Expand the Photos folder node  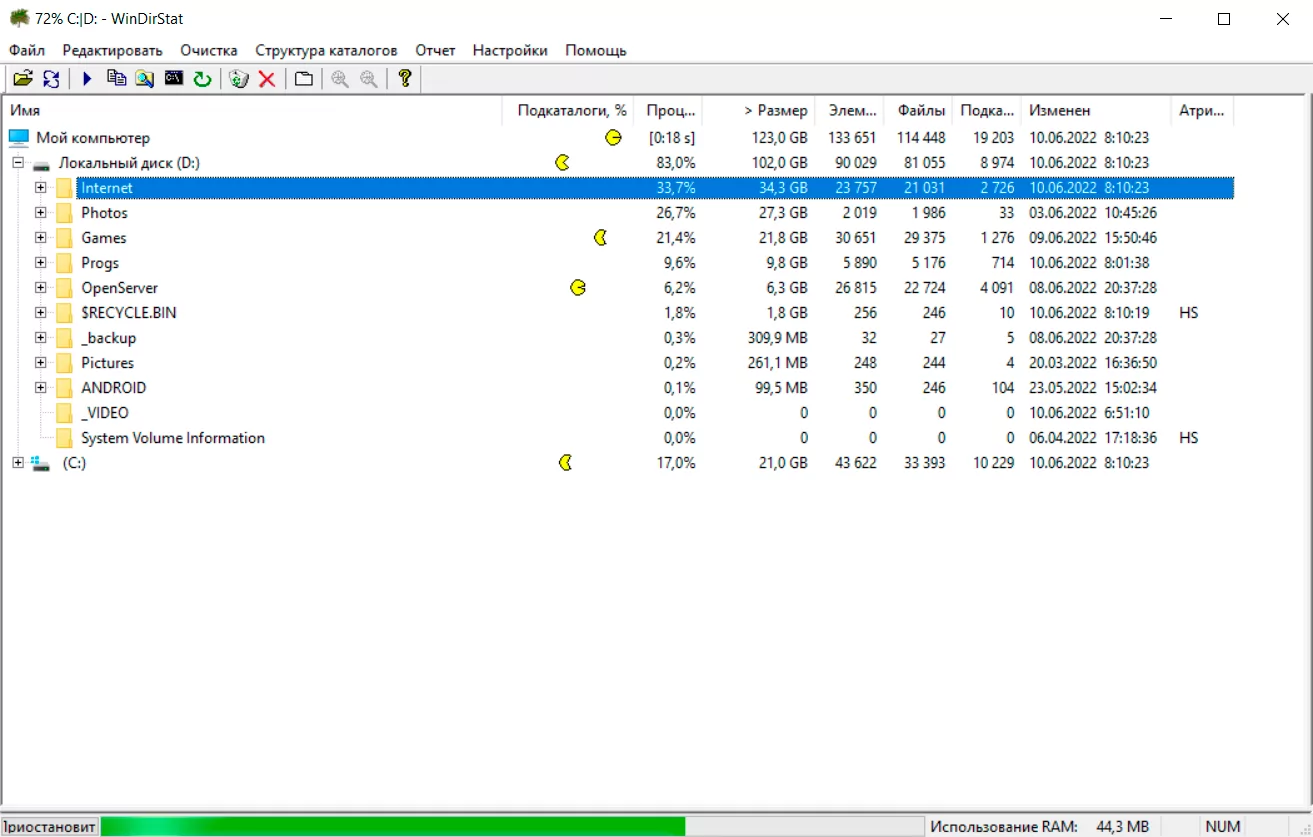(41, 212)
